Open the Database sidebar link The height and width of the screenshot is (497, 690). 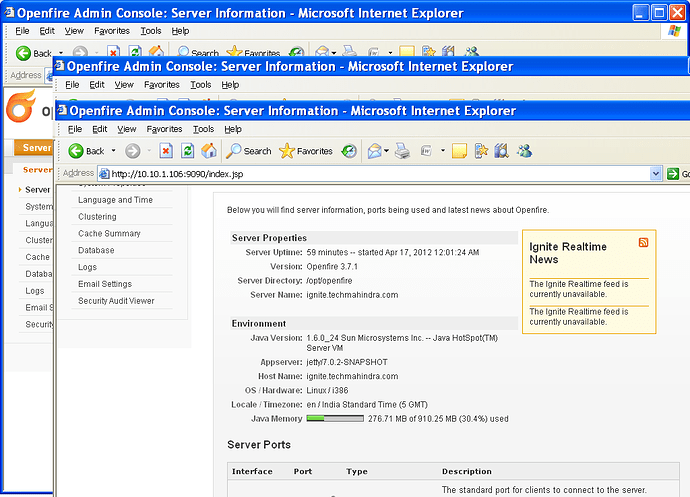click(96, 250)
